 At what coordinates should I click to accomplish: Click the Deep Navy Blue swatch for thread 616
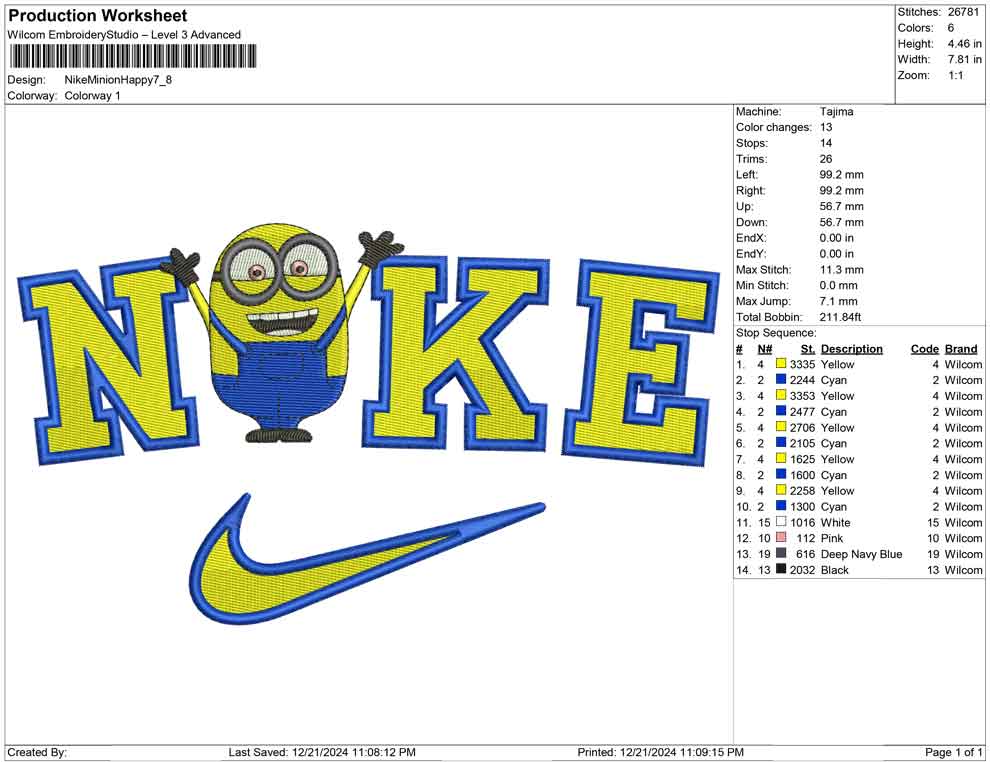tap(781, 553)
